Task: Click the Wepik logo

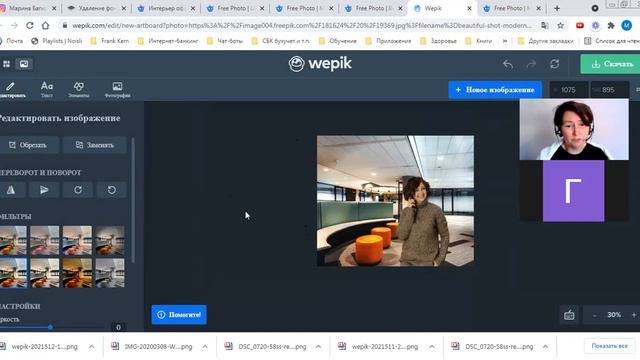Action: click(320, 64)
